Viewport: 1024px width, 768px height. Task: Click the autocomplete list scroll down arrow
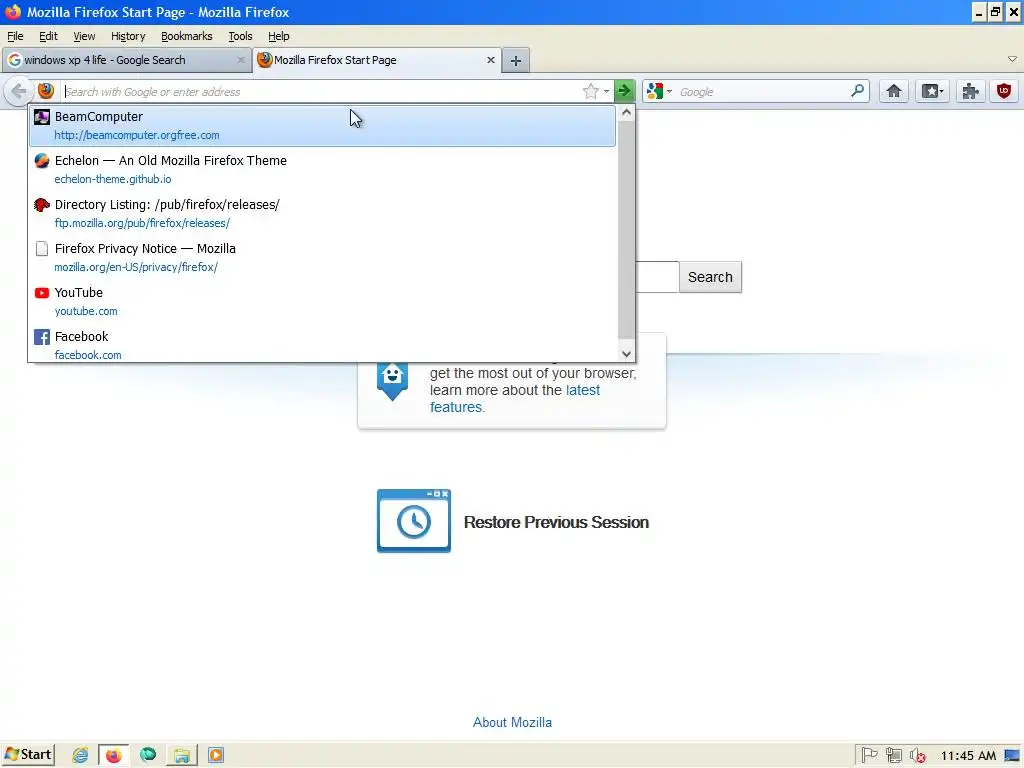point(626,353)
